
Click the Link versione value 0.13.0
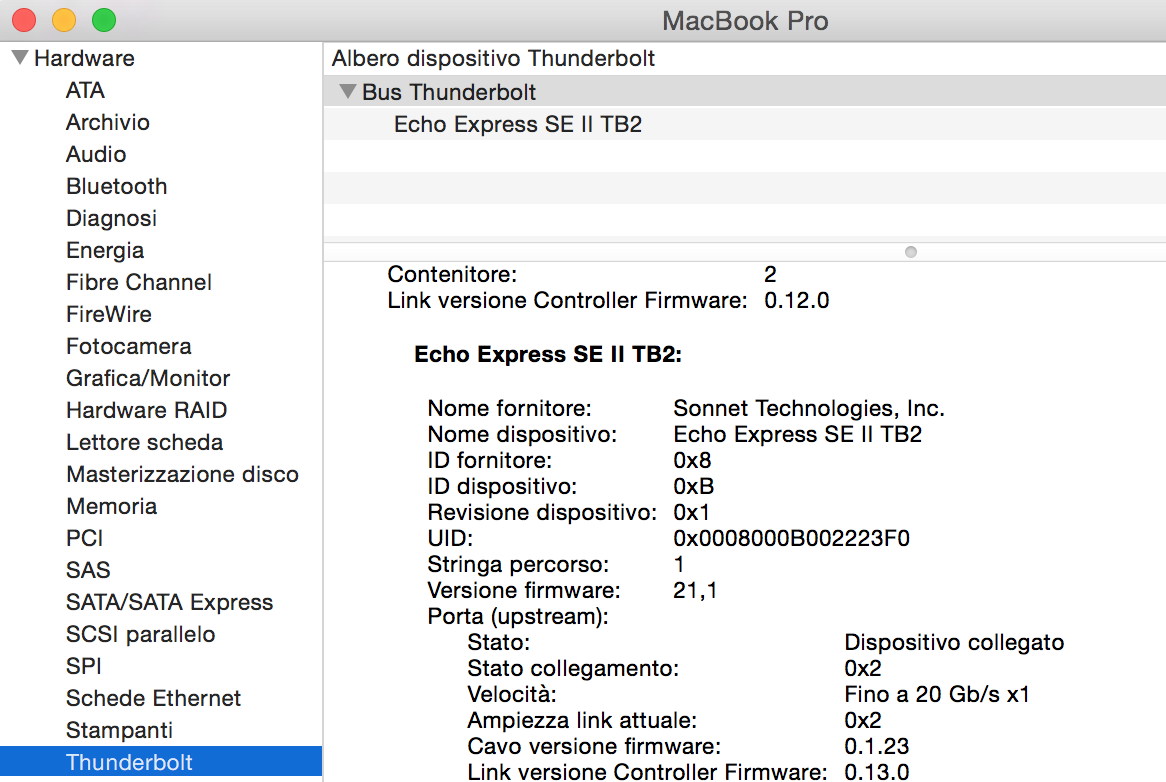click(x=877, y=772)
